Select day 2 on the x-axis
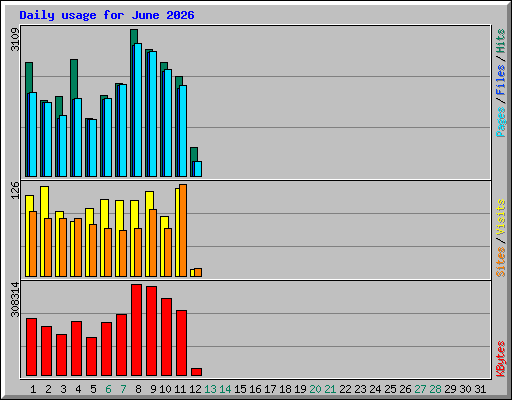512x400 pixels. click(48, 389)
